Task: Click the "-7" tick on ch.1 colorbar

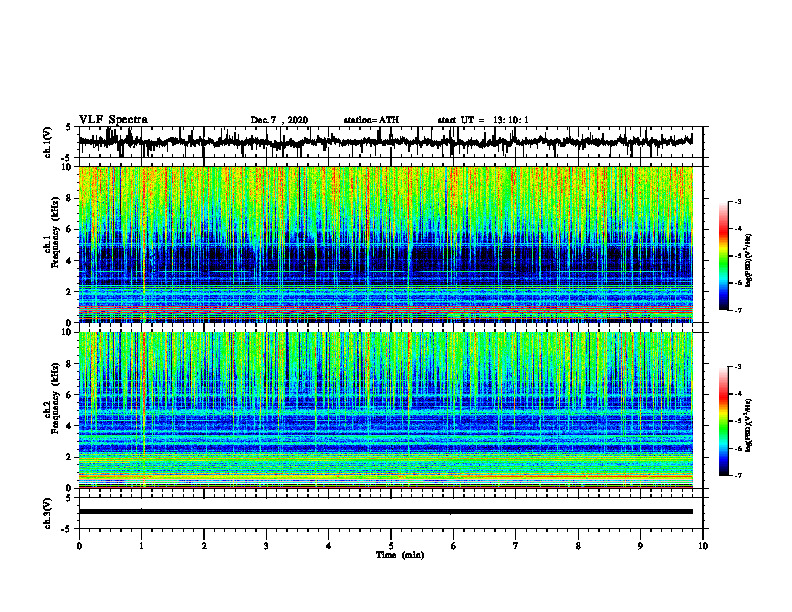Action: [738, 310]
